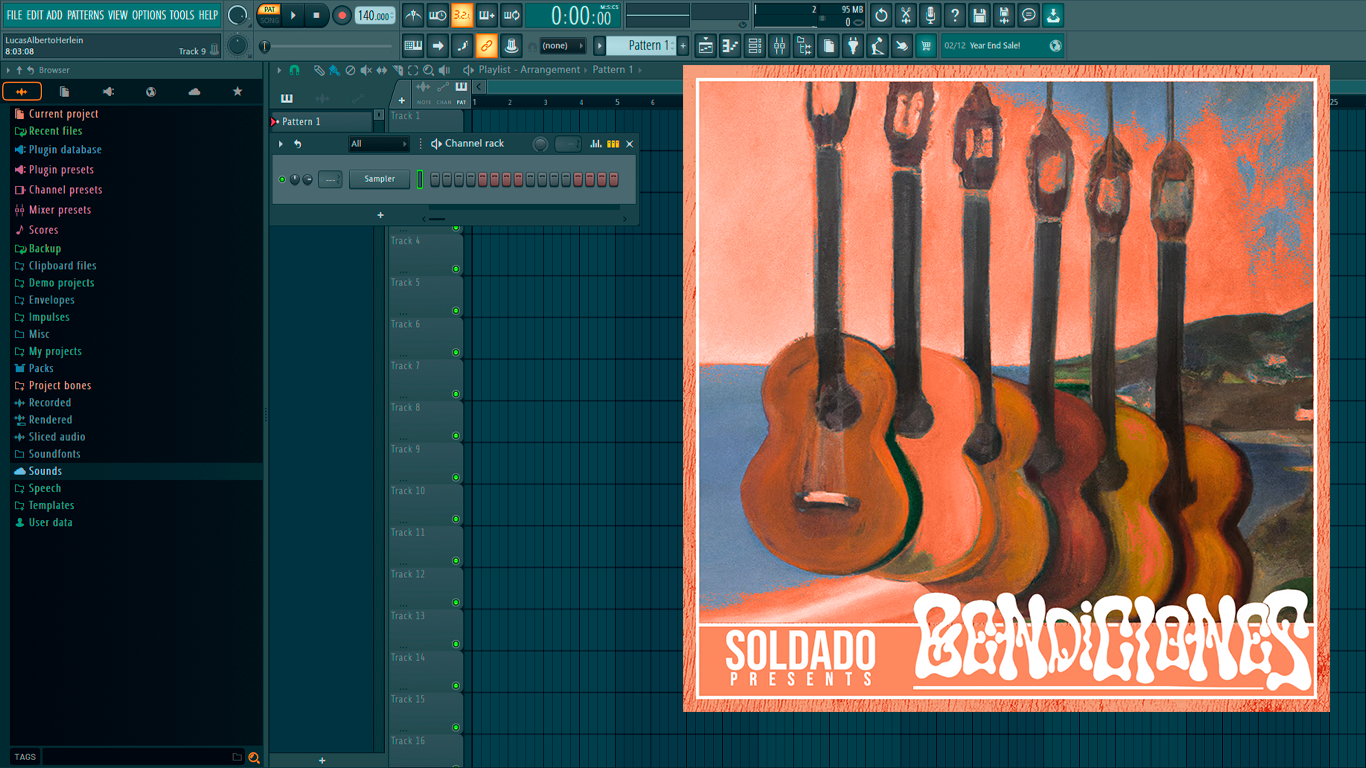Viewport: 1366px width, 768px height.
Task: Click the render audio export icon
Action: [x=1004, y=15]
